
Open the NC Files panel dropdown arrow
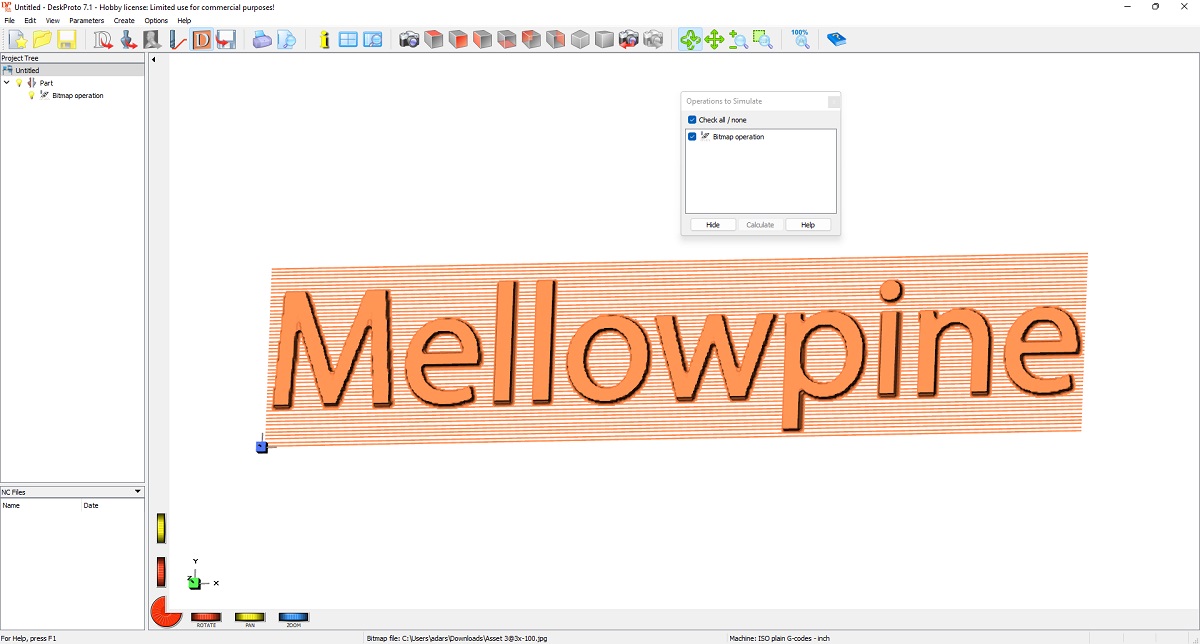click(x=138, y=492)
